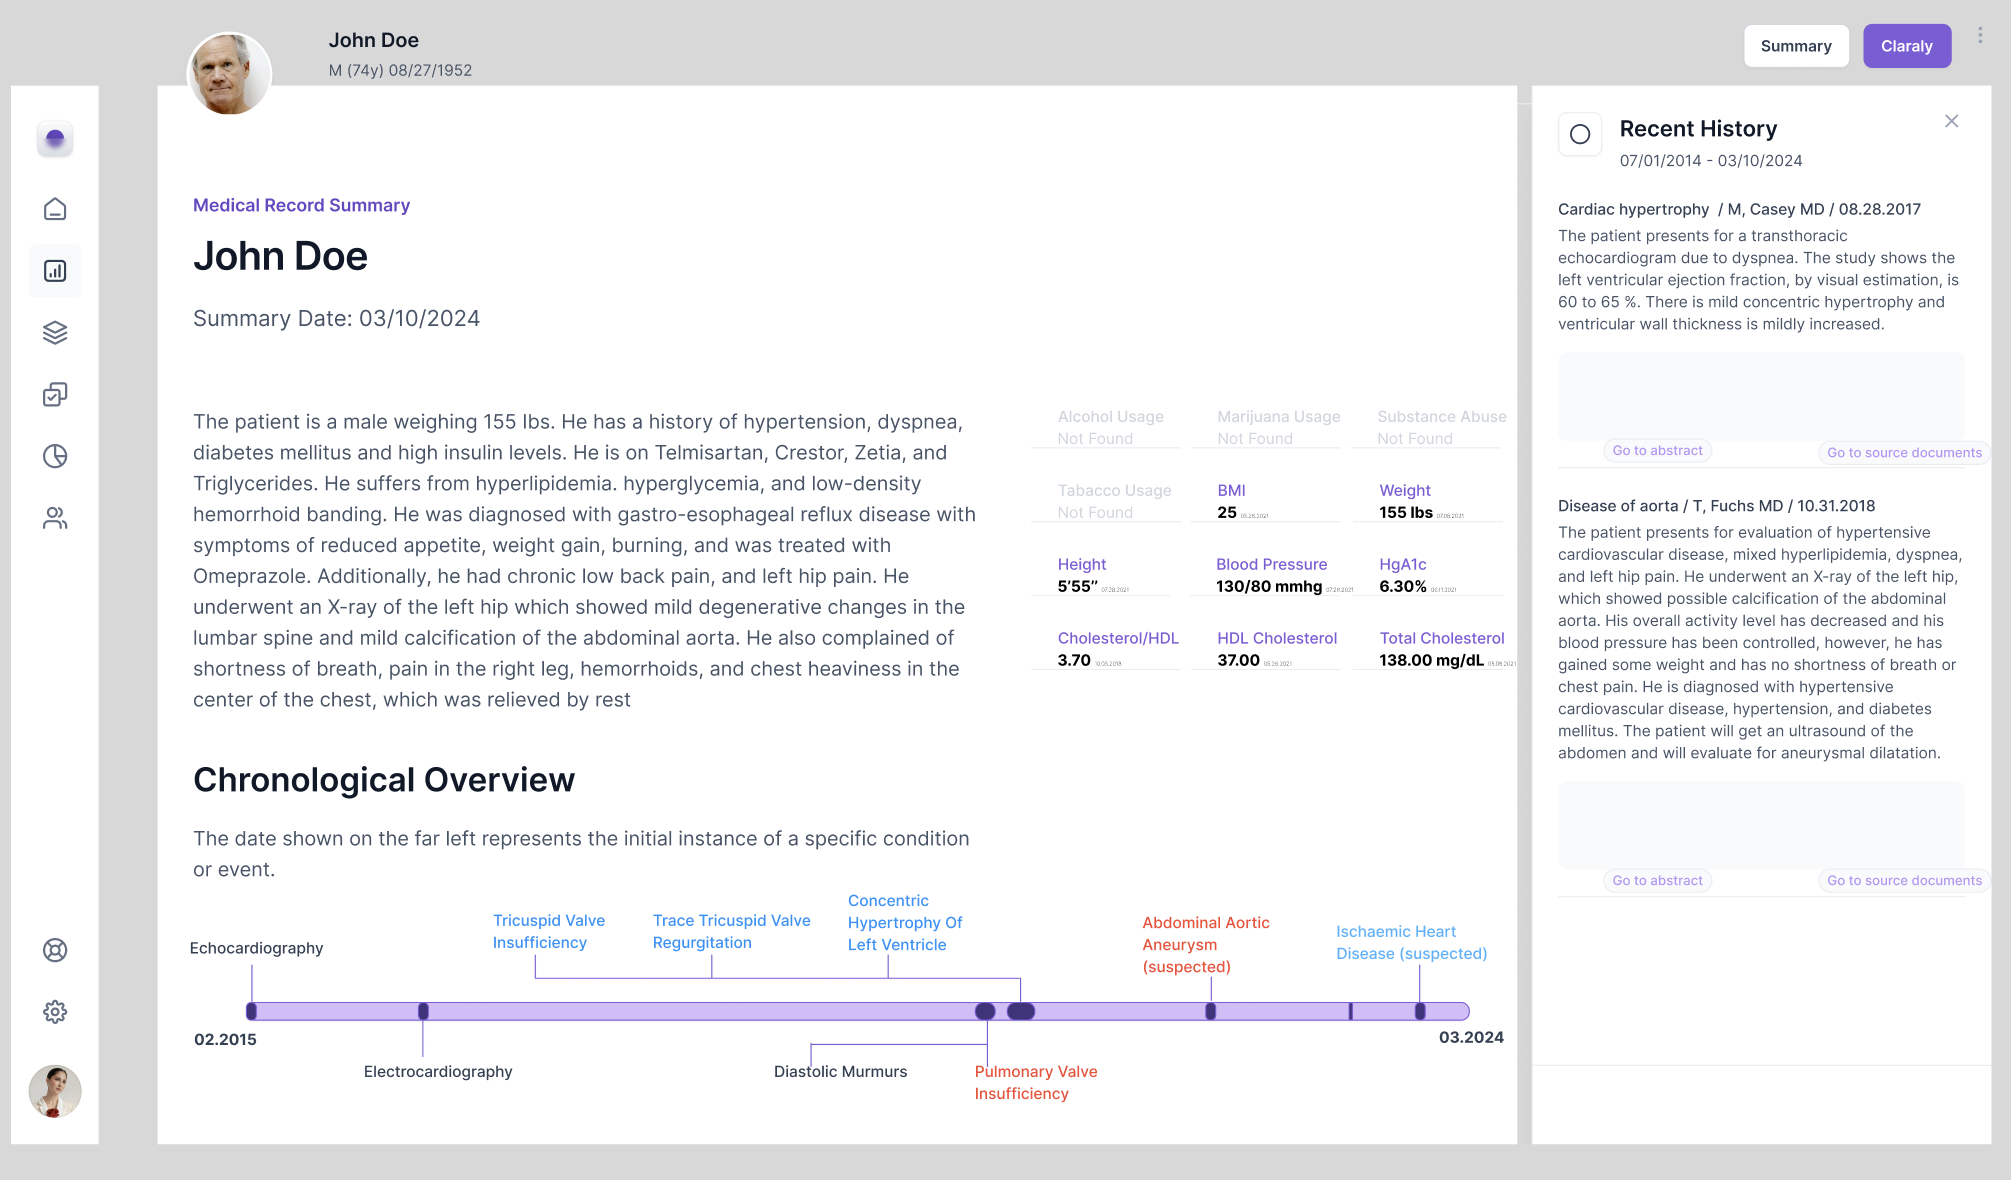
Task: Select Abdominal Aortic Aneurysm (suspected) label
Action: pyautogui.click(x=1206, y=945)
